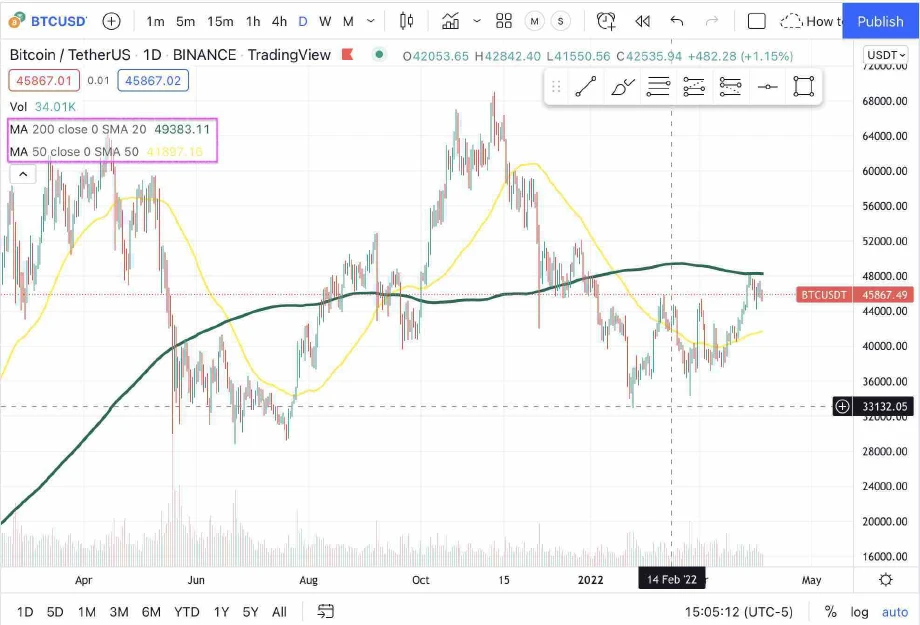
Task: Switch to the YTD range tab
Action: coord(186,611)
